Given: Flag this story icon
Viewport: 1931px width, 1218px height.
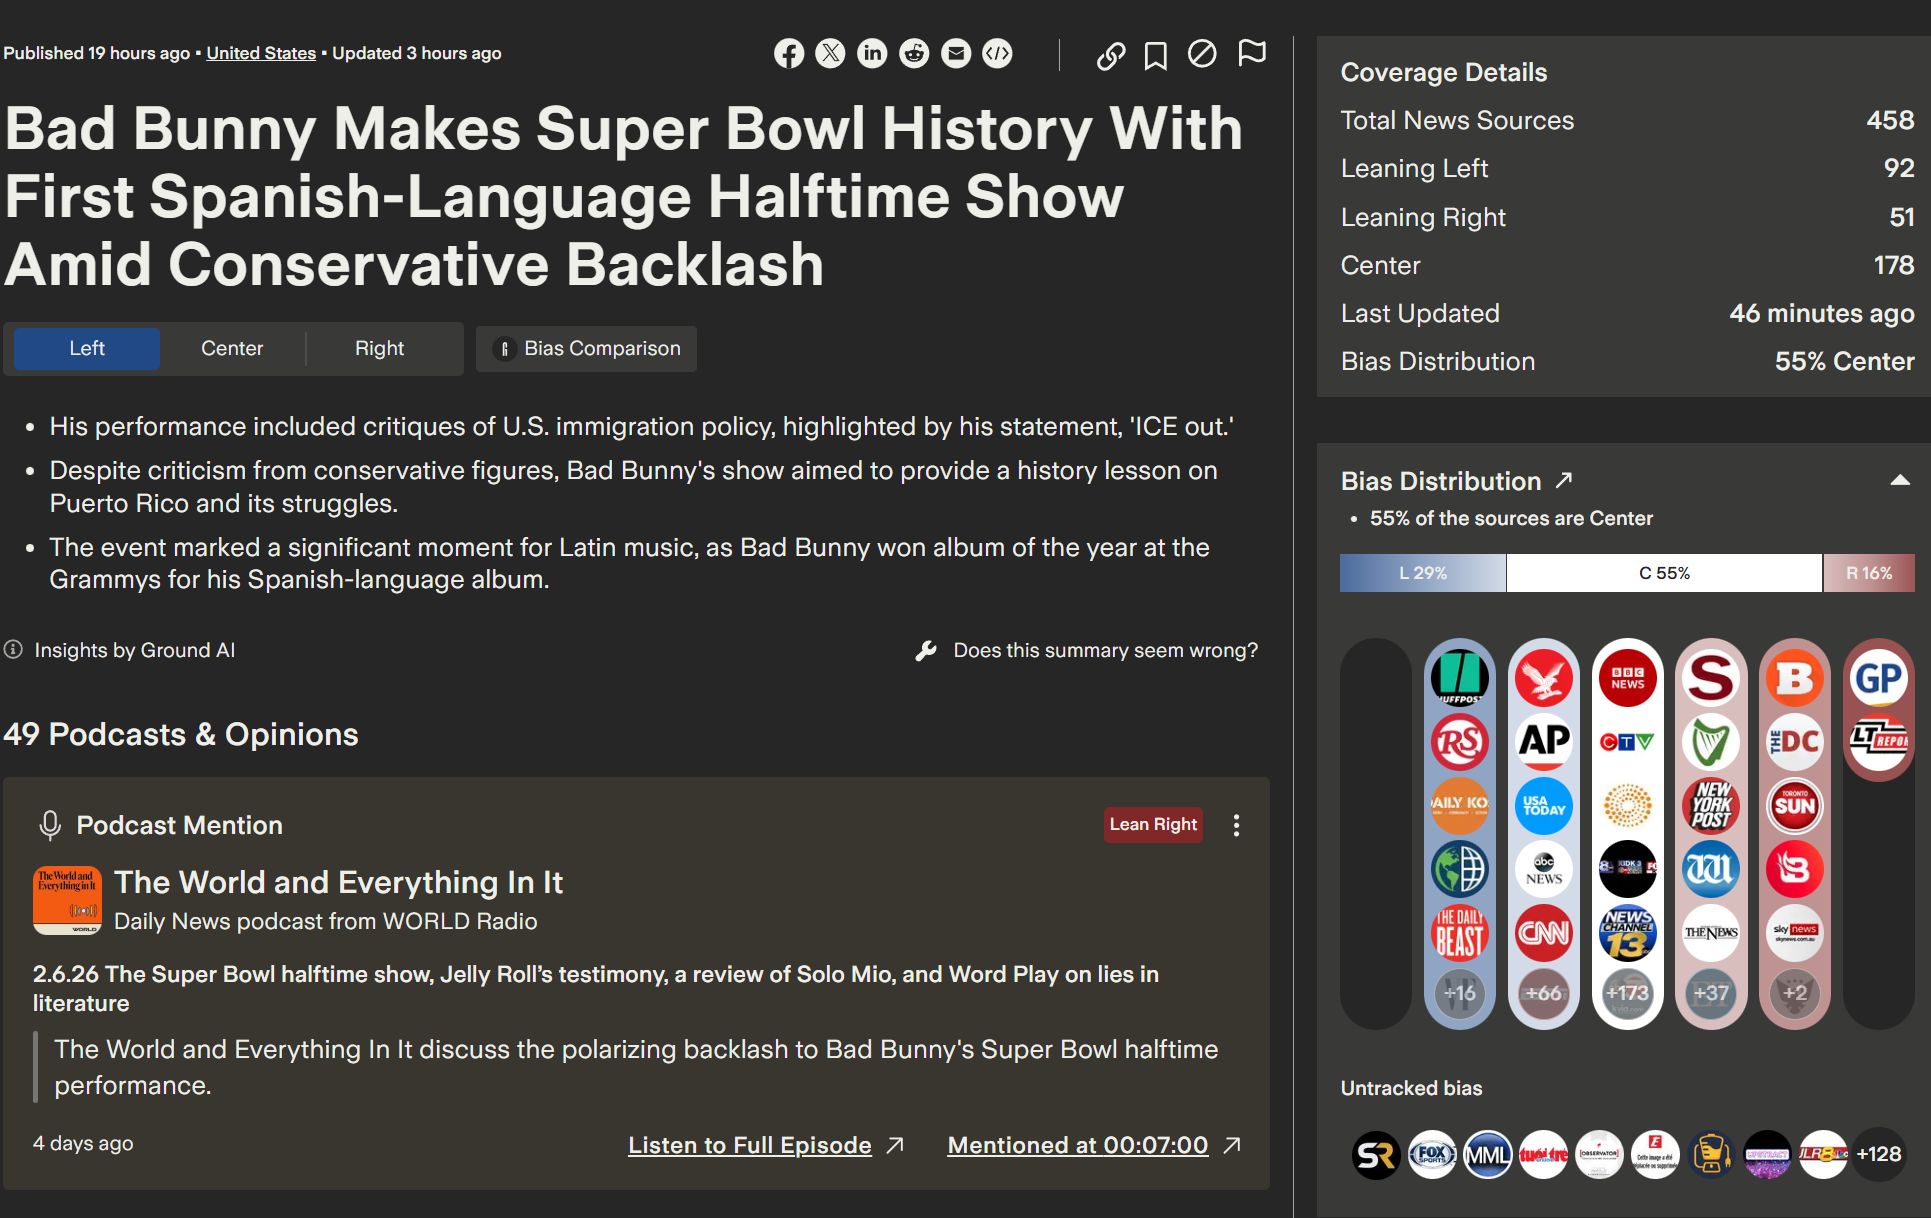Looking at the screenshot, I should [1251, 54].
